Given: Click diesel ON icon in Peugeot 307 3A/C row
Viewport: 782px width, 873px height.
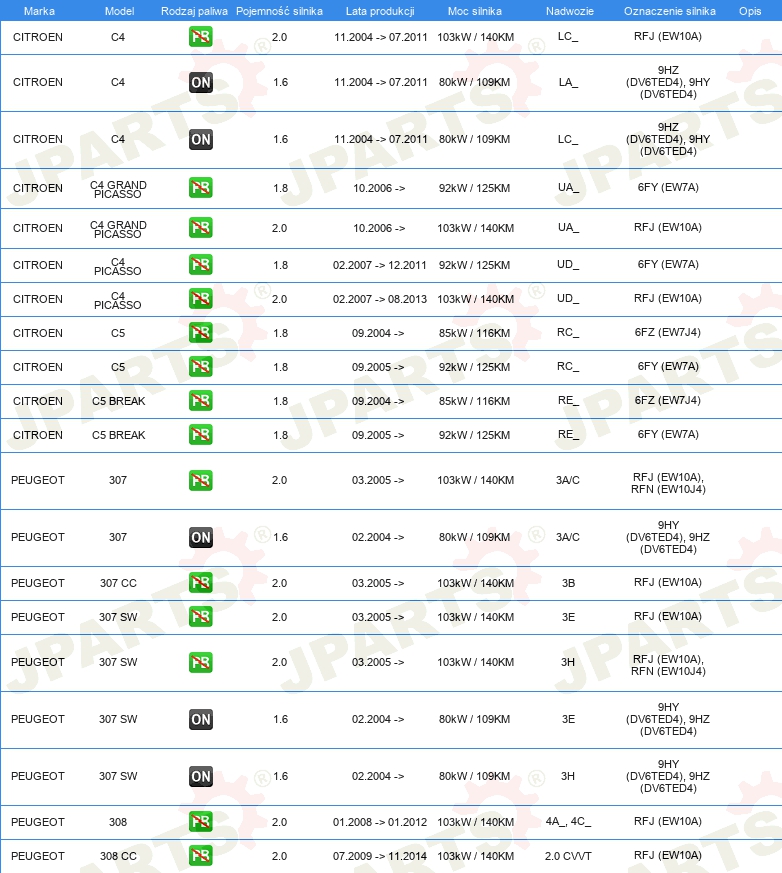Looking at the screenshot, I should tap(200, 538).
